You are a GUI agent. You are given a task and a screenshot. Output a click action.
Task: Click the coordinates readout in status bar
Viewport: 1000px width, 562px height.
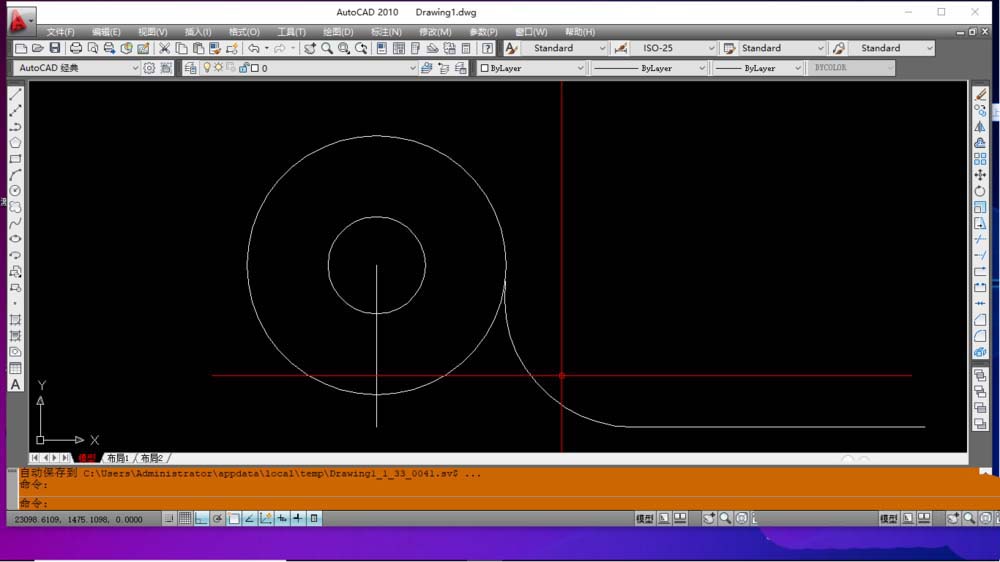tap(78, 519)
